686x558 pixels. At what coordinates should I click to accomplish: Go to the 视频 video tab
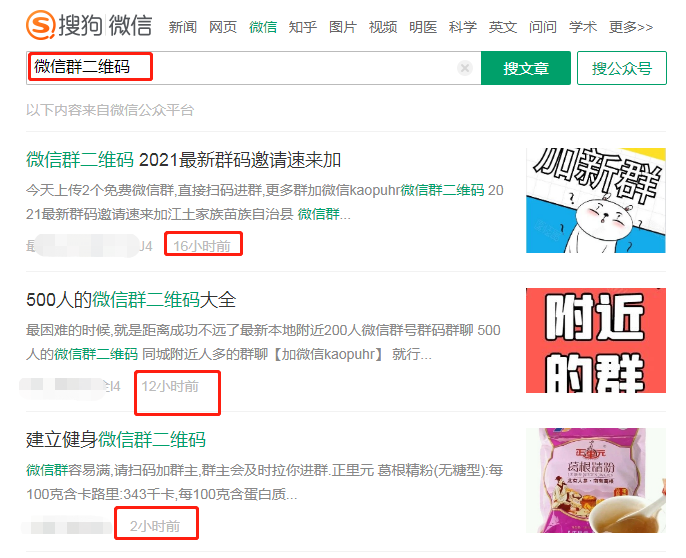(x=383, y=27)
